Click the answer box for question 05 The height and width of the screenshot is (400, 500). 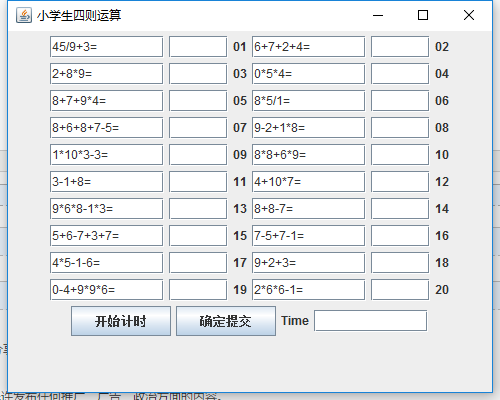(x=198, y=101)
